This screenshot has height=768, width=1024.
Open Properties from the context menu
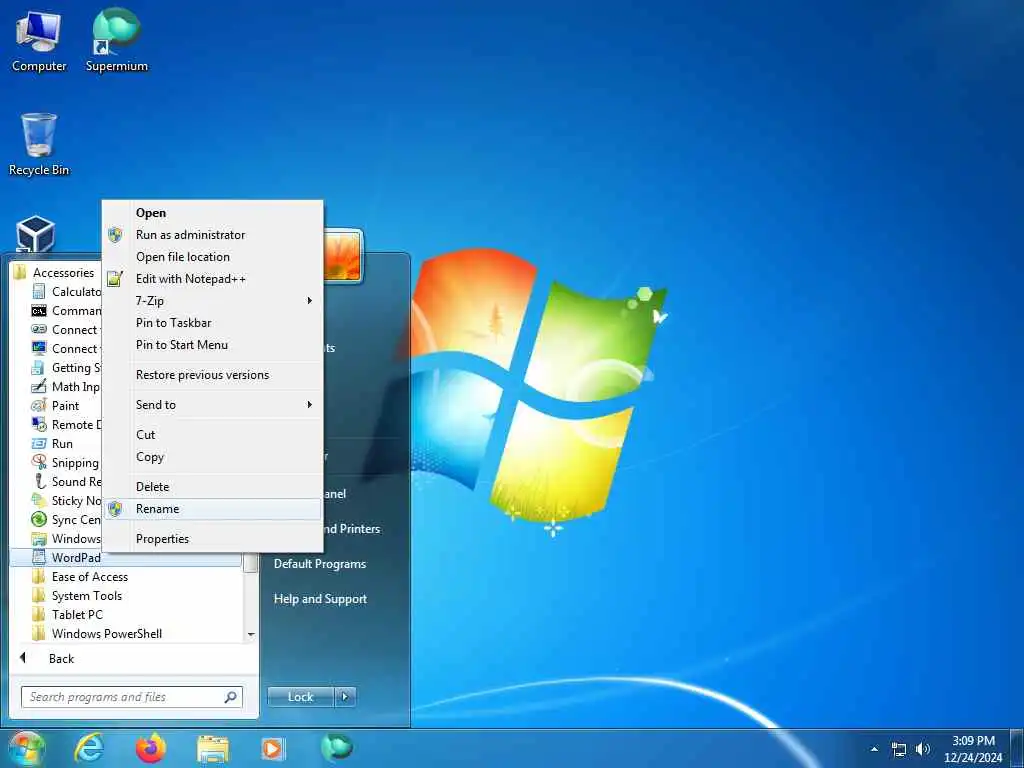[x=212, y=539]
